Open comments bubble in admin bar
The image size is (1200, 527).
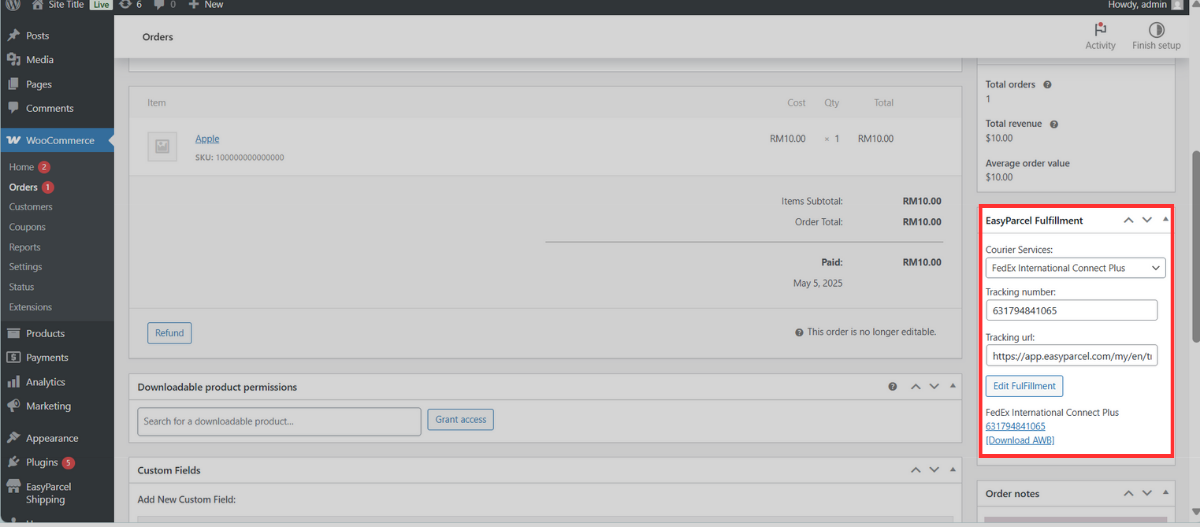pyautogui.click(x=165, y=5)
